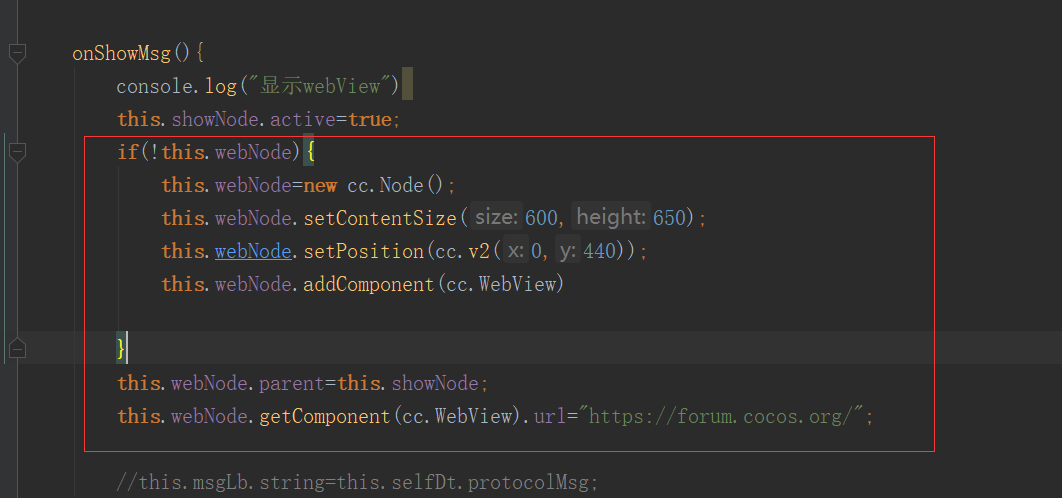Image resolution: width=1062 pixels, height=498 pixels.
Task: Collapse the onShowMsg function fold marker
Action: pyautogui.click(x=17, y=53)
